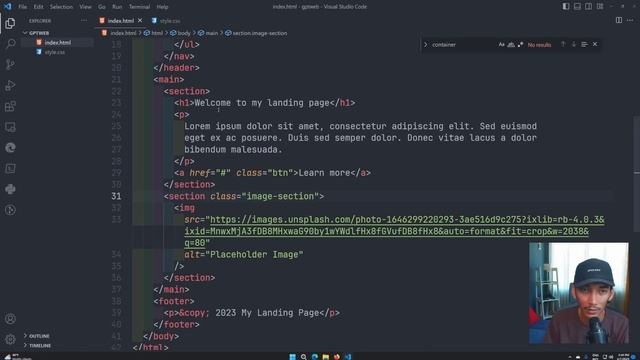This screenshot has height=360, width=640.
Task: Click the webcam overlay thumbnail
Action: click(579, 293)
